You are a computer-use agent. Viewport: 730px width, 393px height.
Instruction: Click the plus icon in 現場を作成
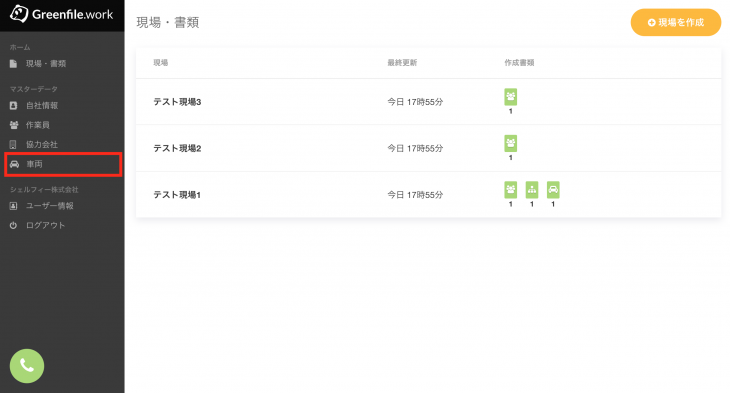651,22
